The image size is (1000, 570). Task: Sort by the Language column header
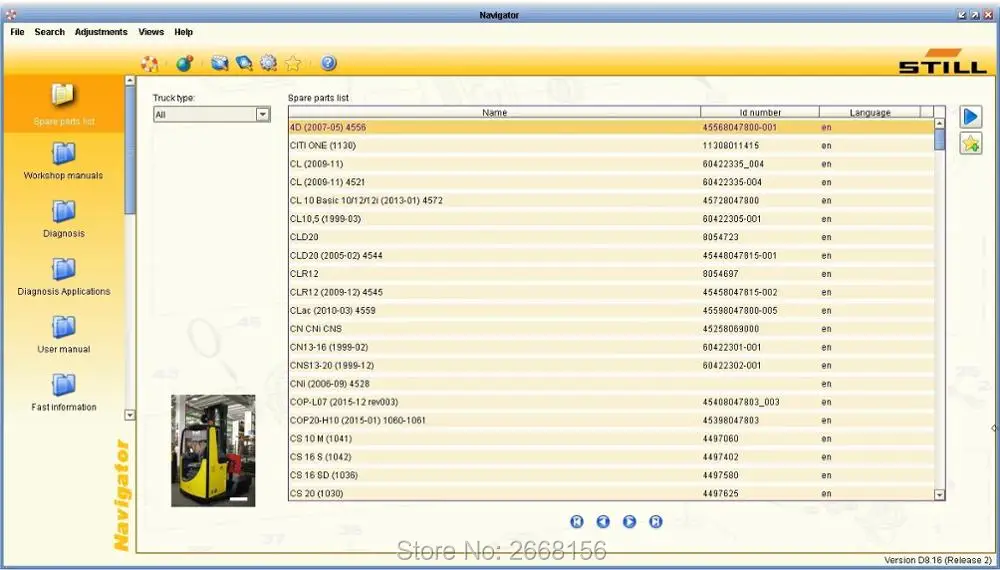(x=870, y=112)
